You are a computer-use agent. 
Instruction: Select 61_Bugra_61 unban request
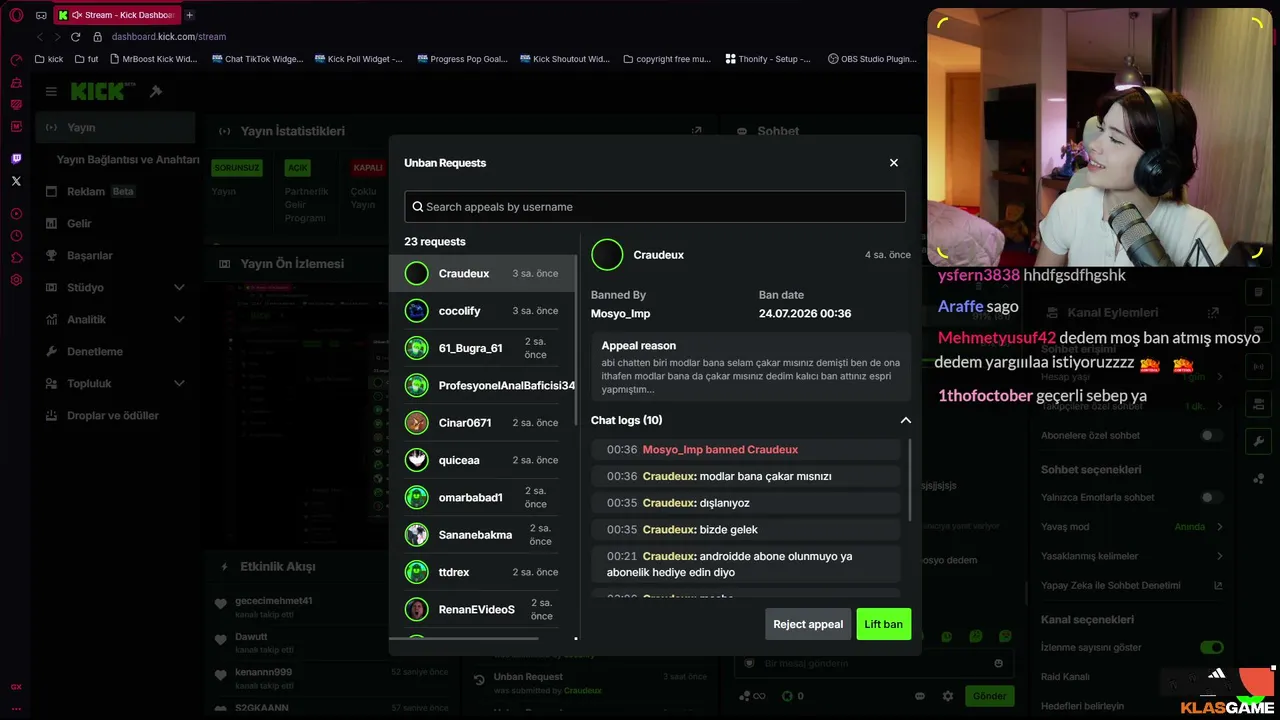point(483,348)
